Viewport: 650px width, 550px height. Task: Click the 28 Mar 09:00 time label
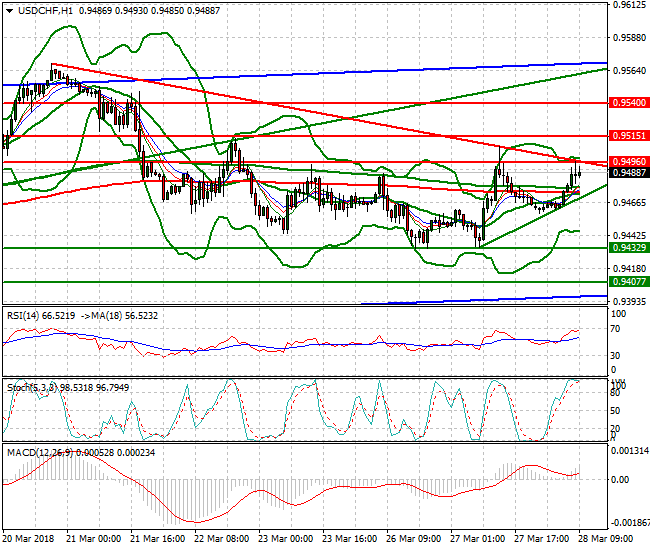click(x=606, y=539)
